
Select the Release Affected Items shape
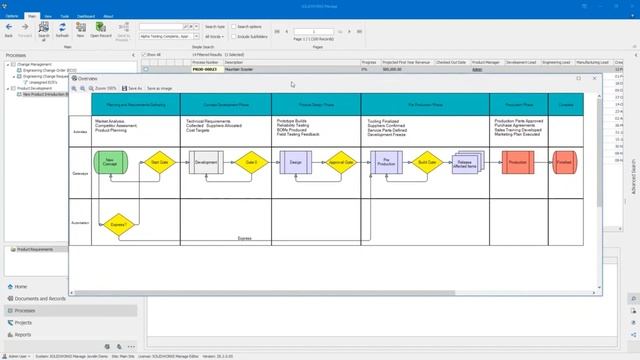click(468, 162)
